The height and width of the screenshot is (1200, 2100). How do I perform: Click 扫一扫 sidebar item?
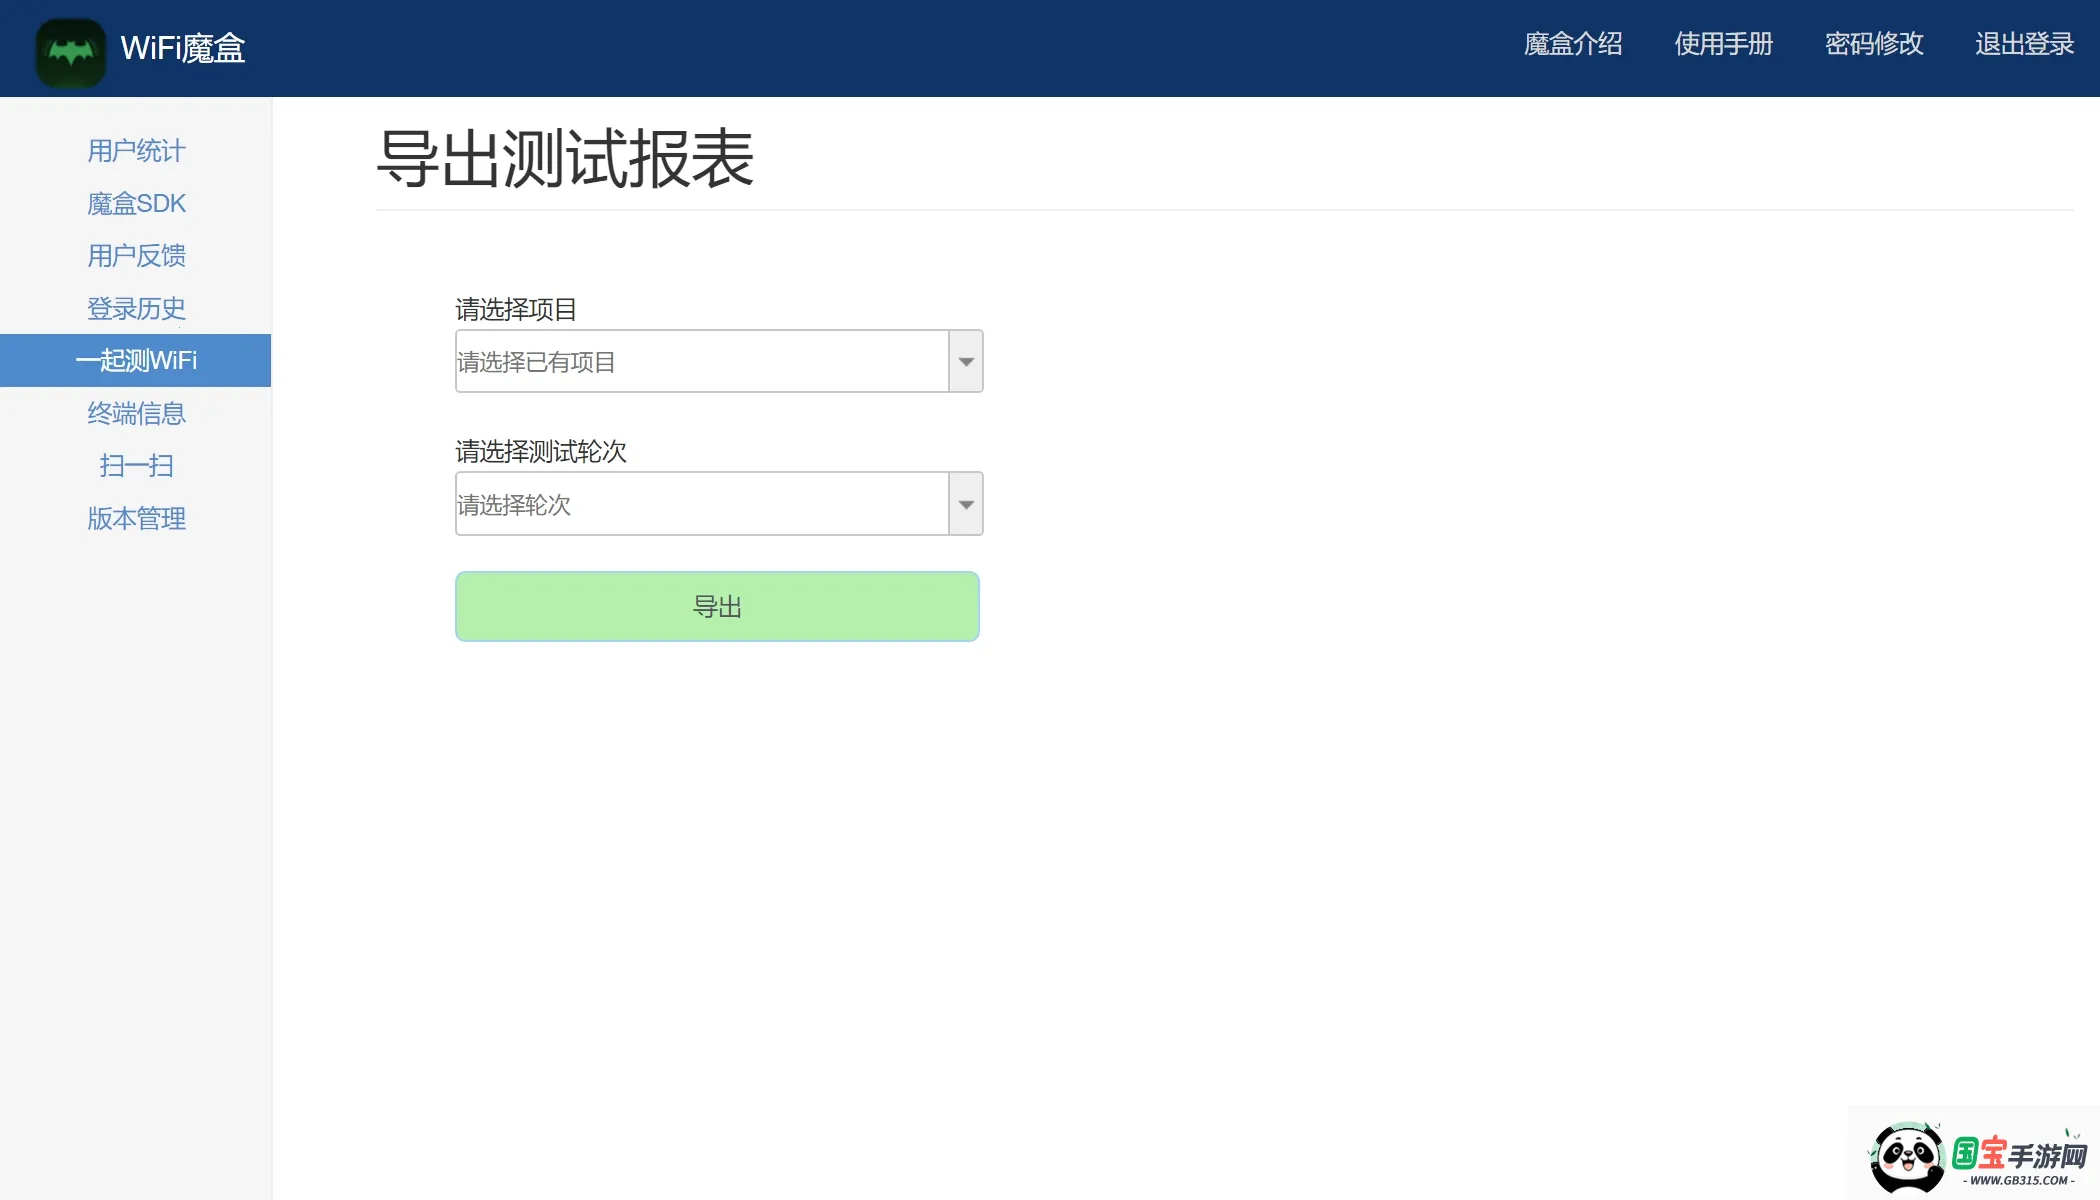(x=136, y=466)
